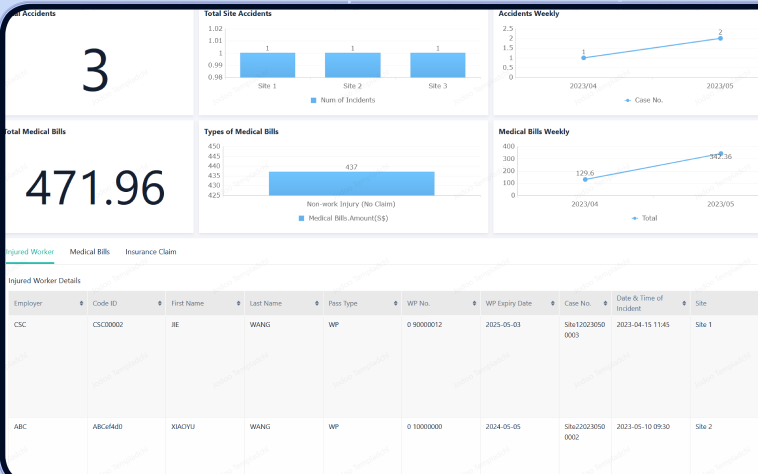
Task: Click the Injured Worker Details heading
Action: 44,281
